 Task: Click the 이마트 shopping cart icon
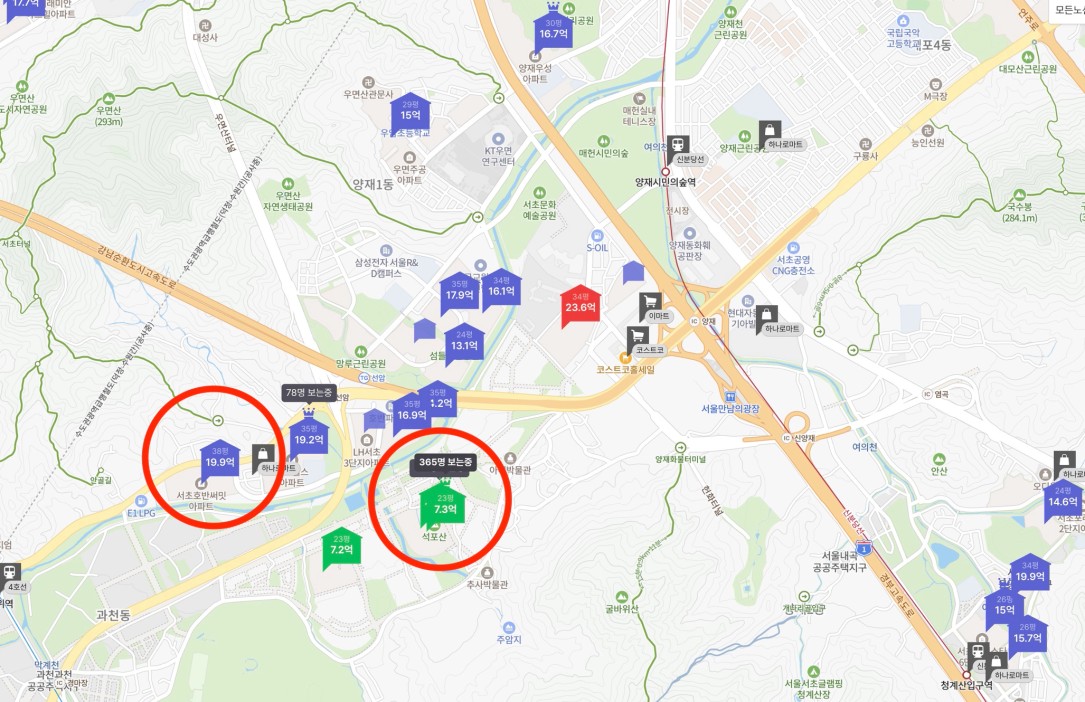coord(650,302)
